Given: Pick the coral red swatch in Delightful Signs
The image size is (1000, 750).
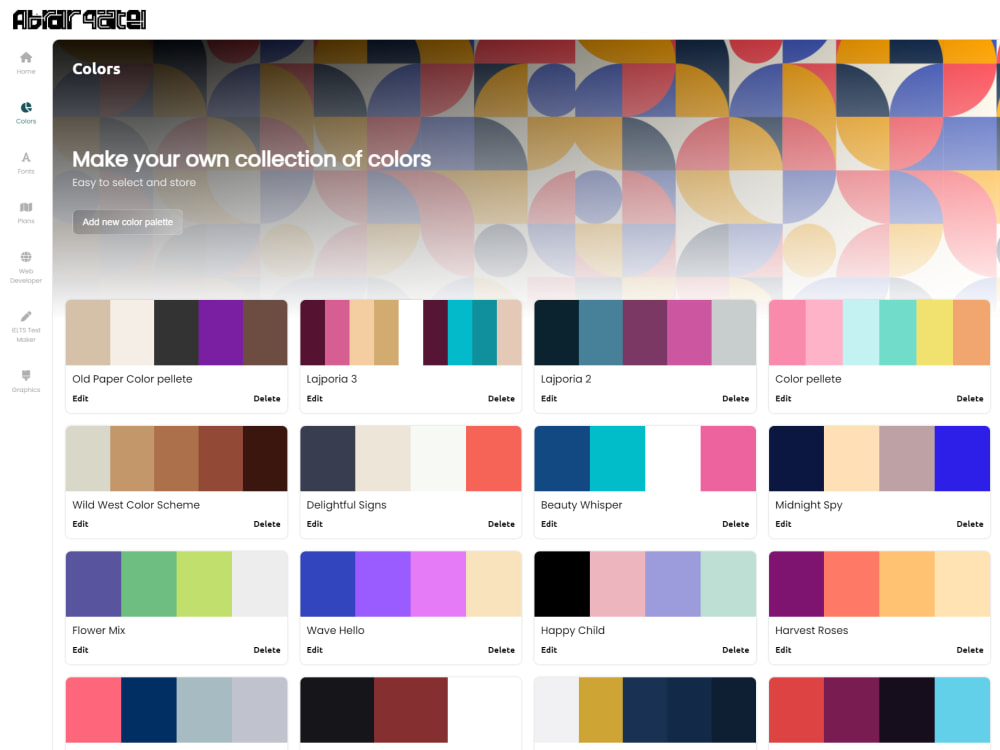Looking at the screenshot, I should coord(494,459).
